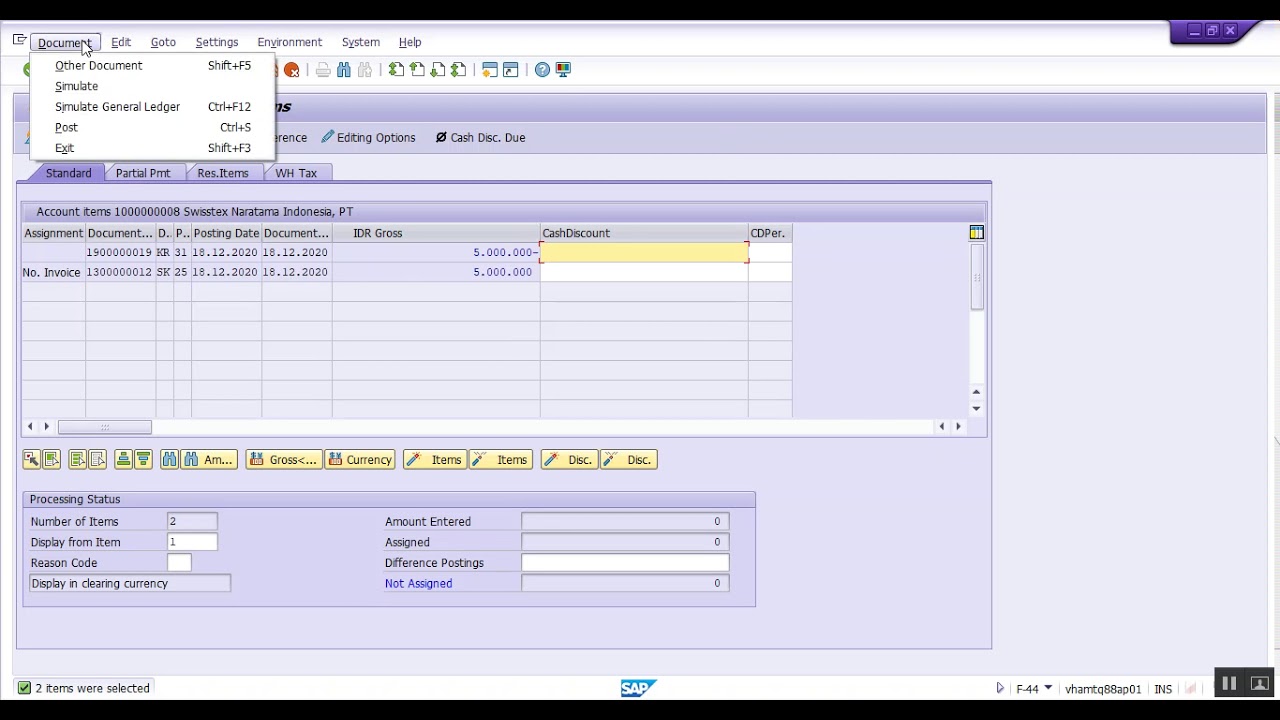Open the Help menu
The height and width of the screenshot is (720, 1280).
point(410,42)
